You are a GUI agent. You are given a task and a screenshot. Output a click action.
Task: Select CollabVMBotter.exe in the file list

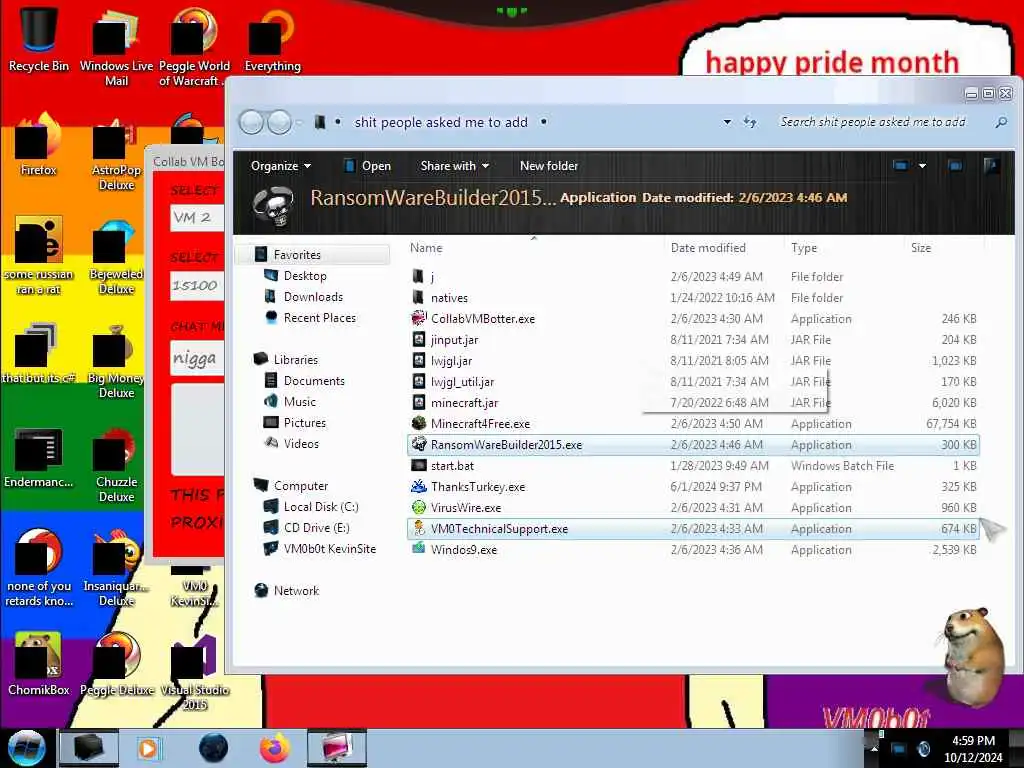pyautogui.click(x=693, y=319)
